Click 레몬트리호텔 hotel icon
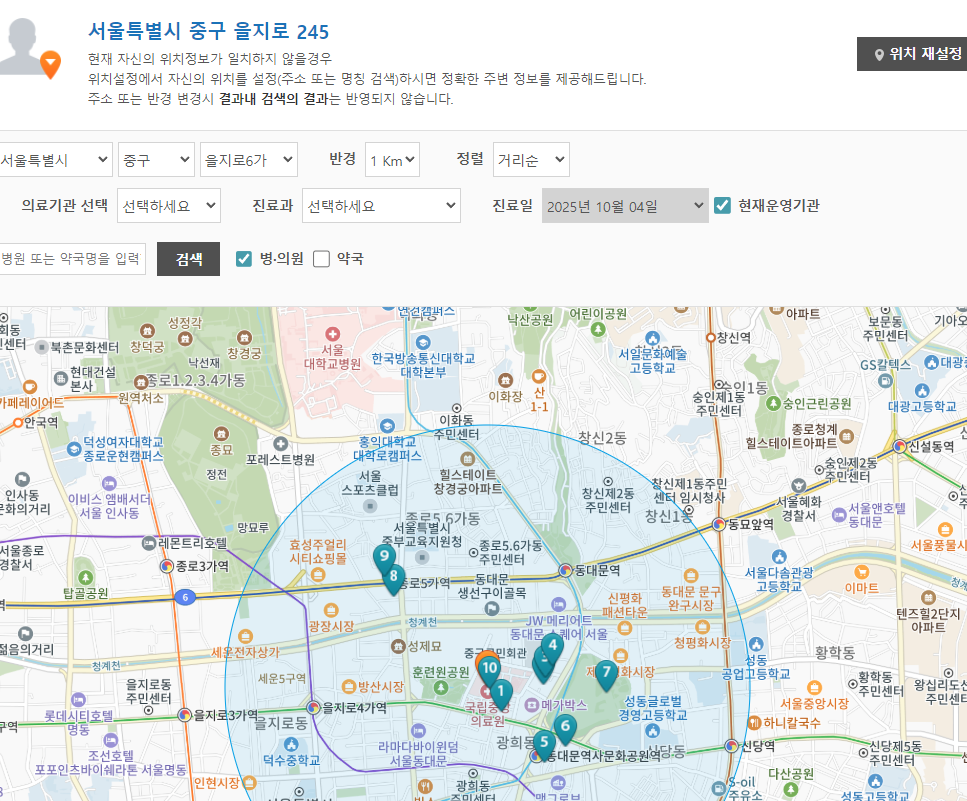 click(149, 543)
